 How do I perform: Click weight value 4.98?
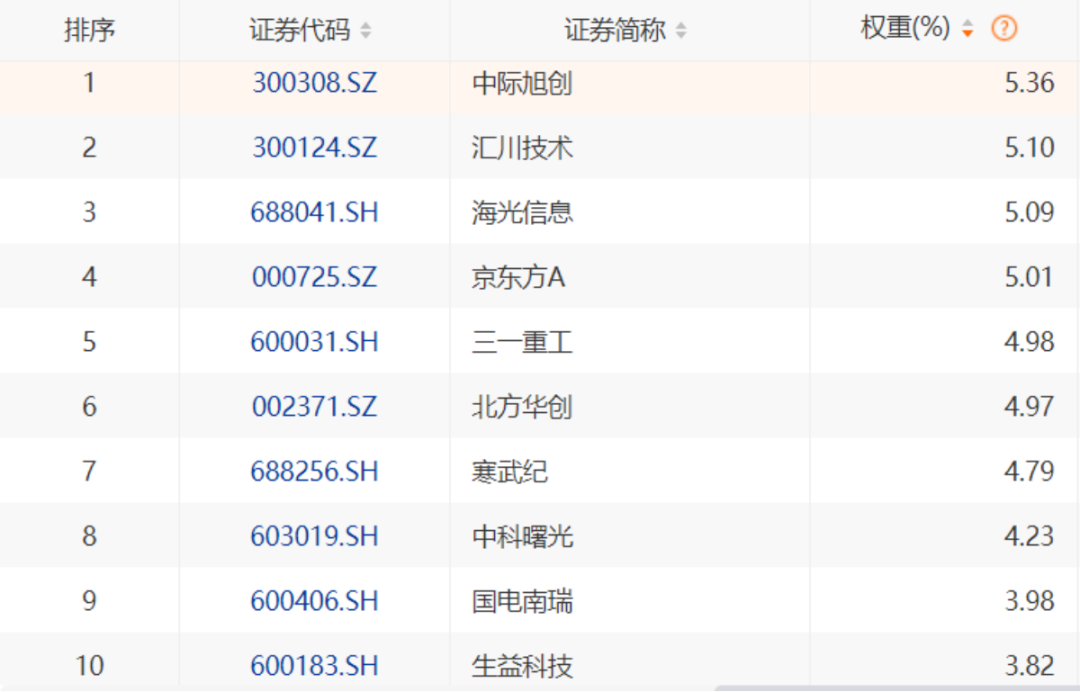click(x=1030, y=342)
